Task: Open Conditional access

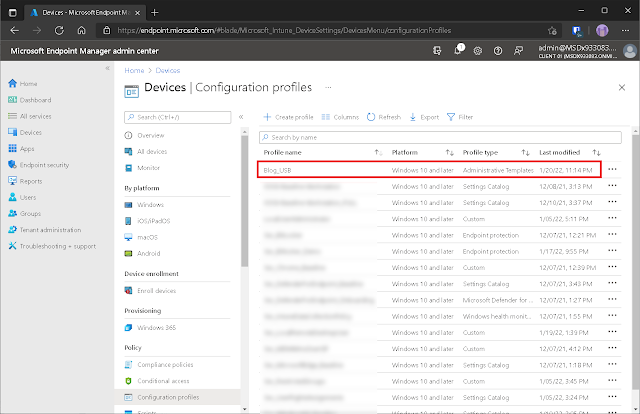Action: pos(157,381)
